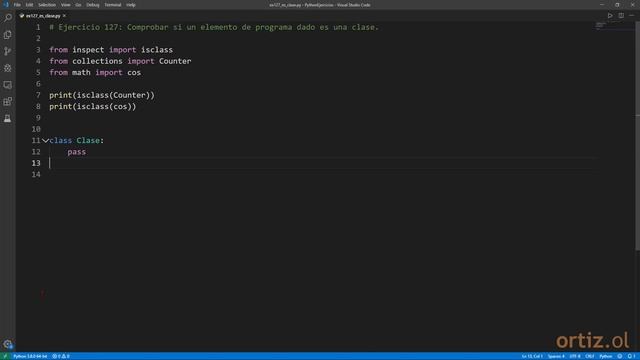Open the File menu
This screenshot has width=640, height=360.
tap(17, 5)
